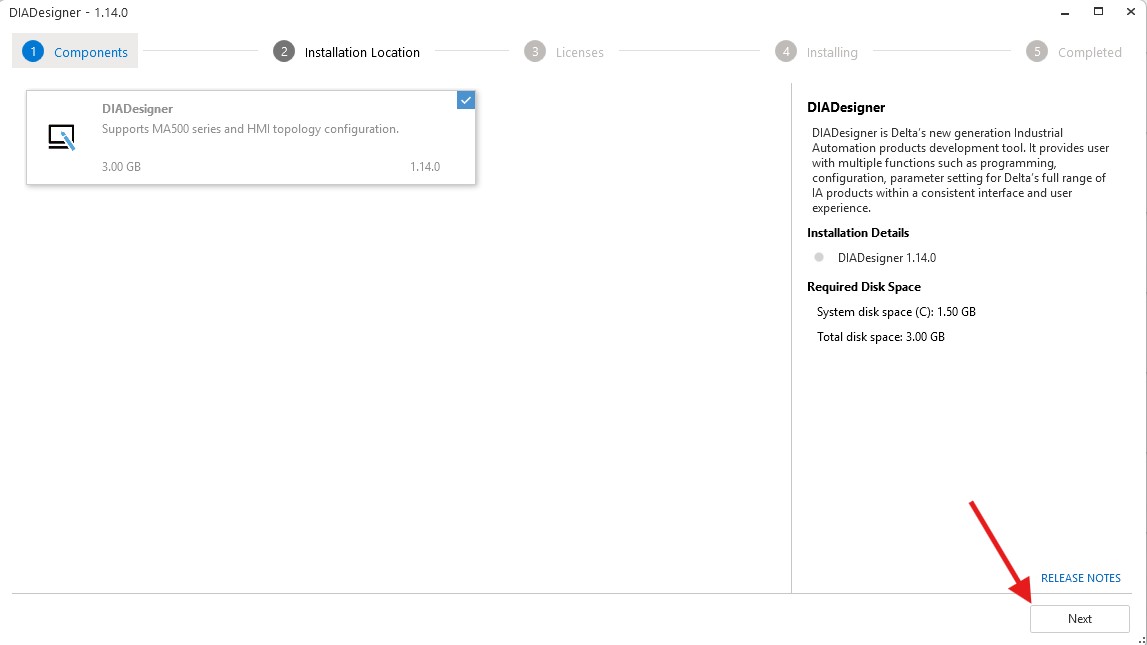Click the window resize grip
The image size is (1147, 645).
1141,640
